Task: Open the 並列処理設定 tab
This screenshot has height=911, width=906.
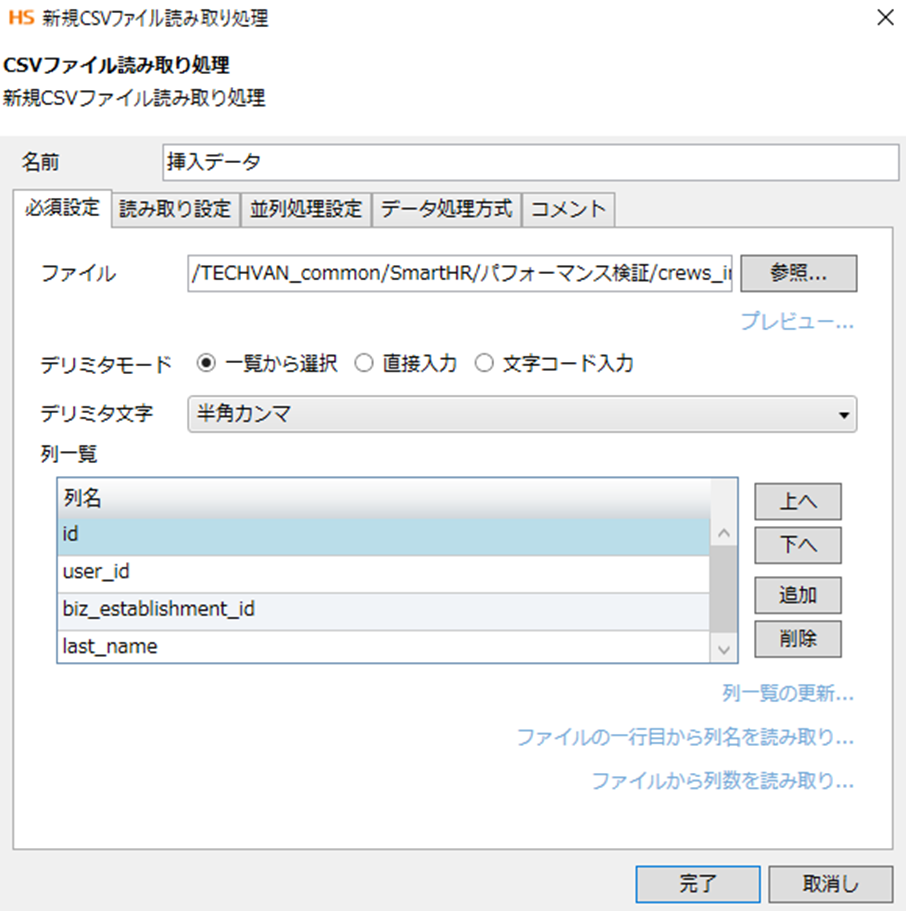Action: coord(306,209)
